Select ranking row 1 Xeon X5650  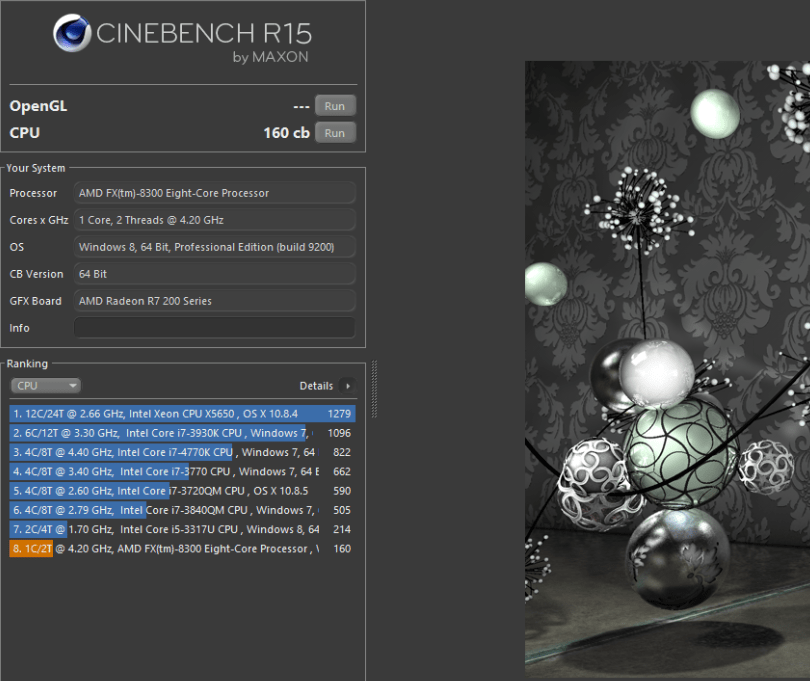[x=182, y=413]
